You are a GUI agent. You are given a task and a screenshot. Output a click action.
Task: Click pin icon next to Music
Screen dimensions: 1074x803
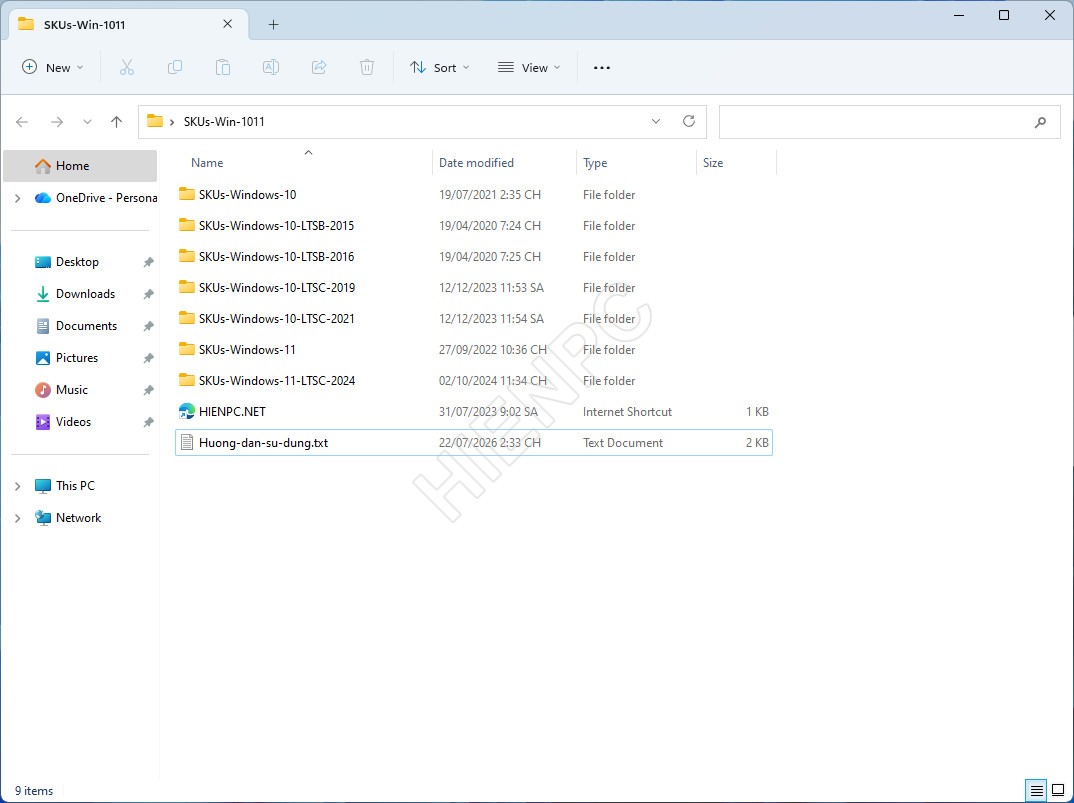click(148, 391)
